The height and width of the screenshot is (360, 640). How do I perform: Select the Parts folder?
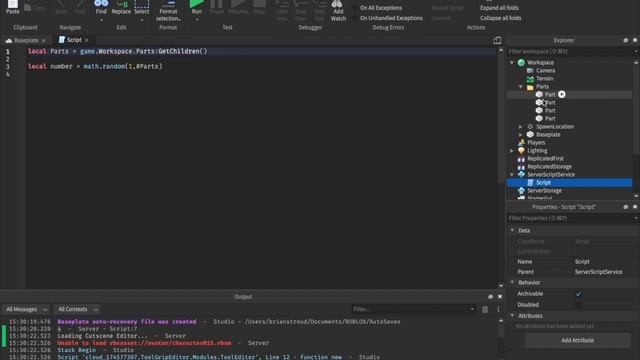[x=542, y=87]
